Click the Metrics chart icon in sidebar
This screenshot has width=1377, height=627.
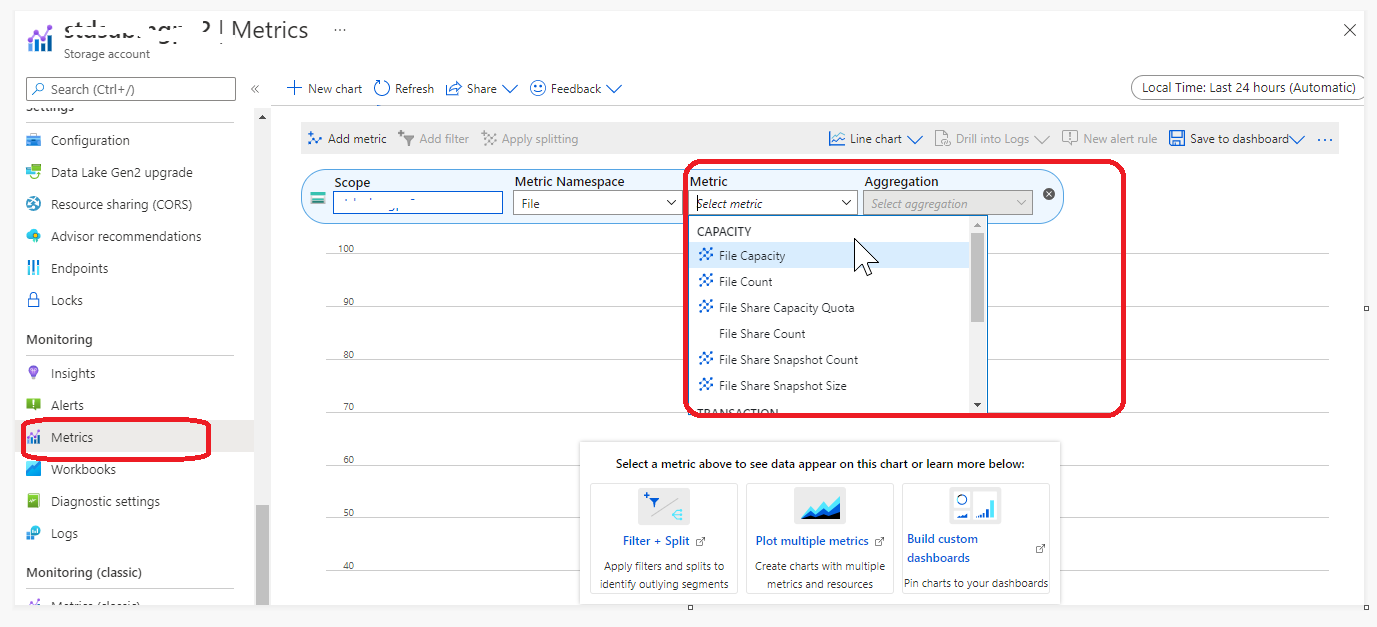click(x=34, y=437)
